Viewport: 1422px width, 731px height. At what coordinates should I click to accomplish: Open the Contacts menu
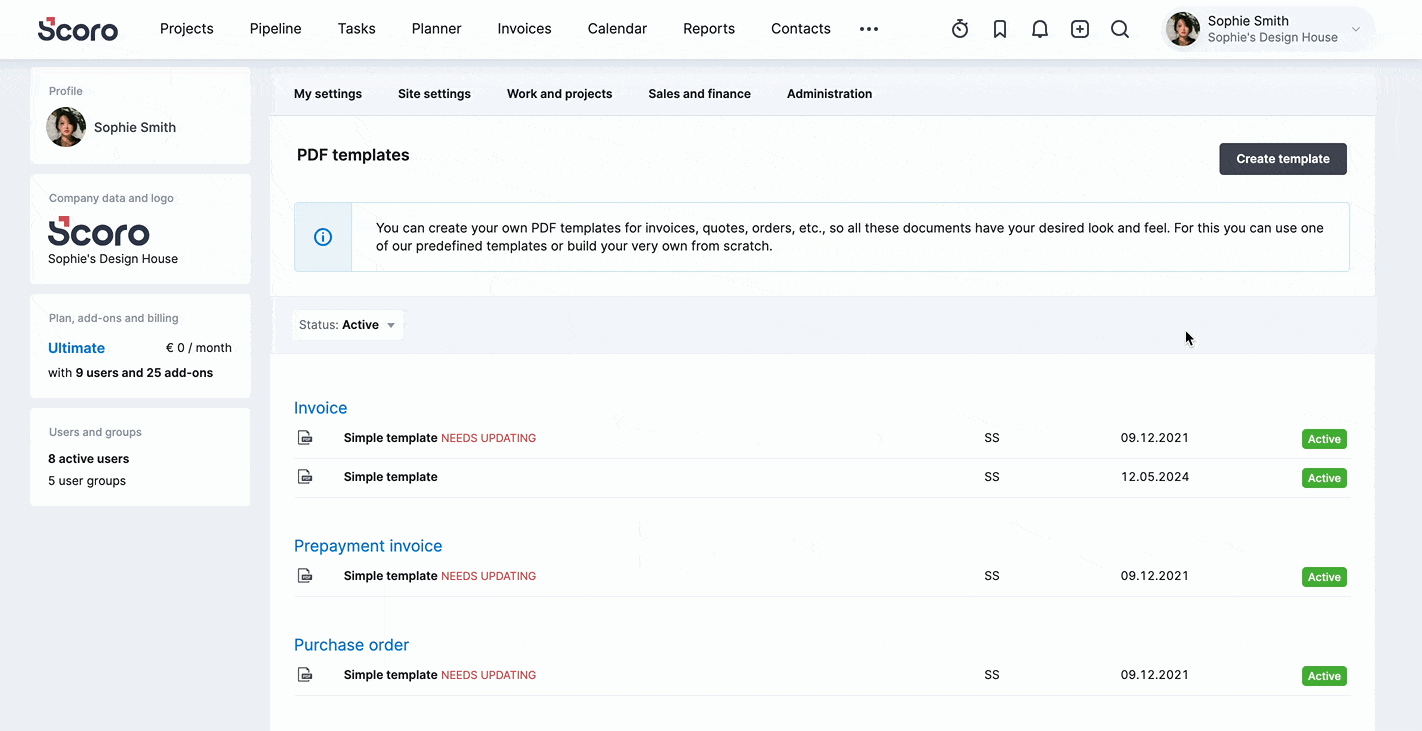pyautogui.click(x=801, y=29)
